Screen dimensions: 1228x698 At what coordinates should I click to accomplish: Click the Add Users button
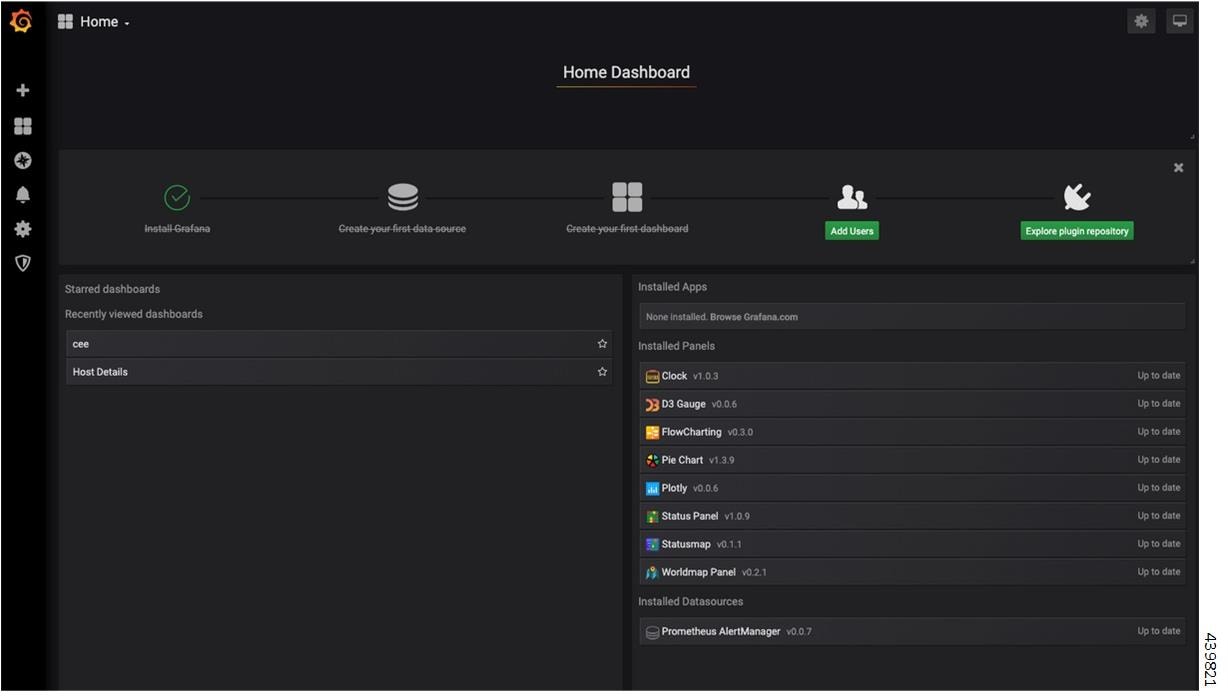[x=852, y=231]
